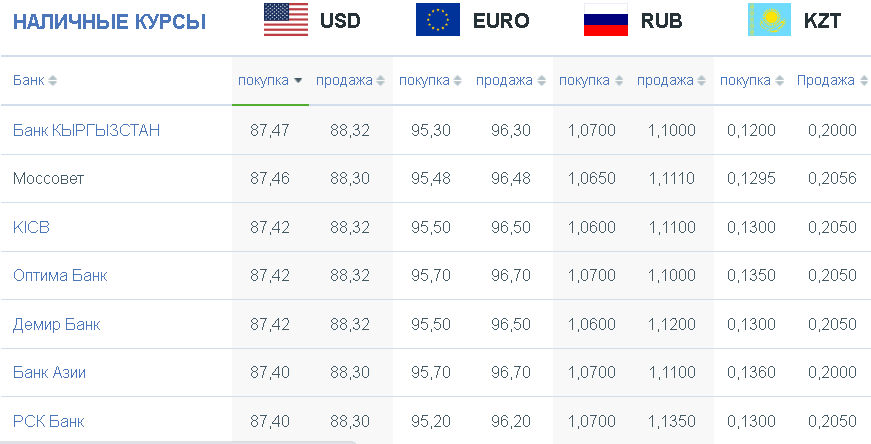Open Банк КЫРГЫЗСТАН link
The image size is (871, 444).
click(x=86, y=131)
